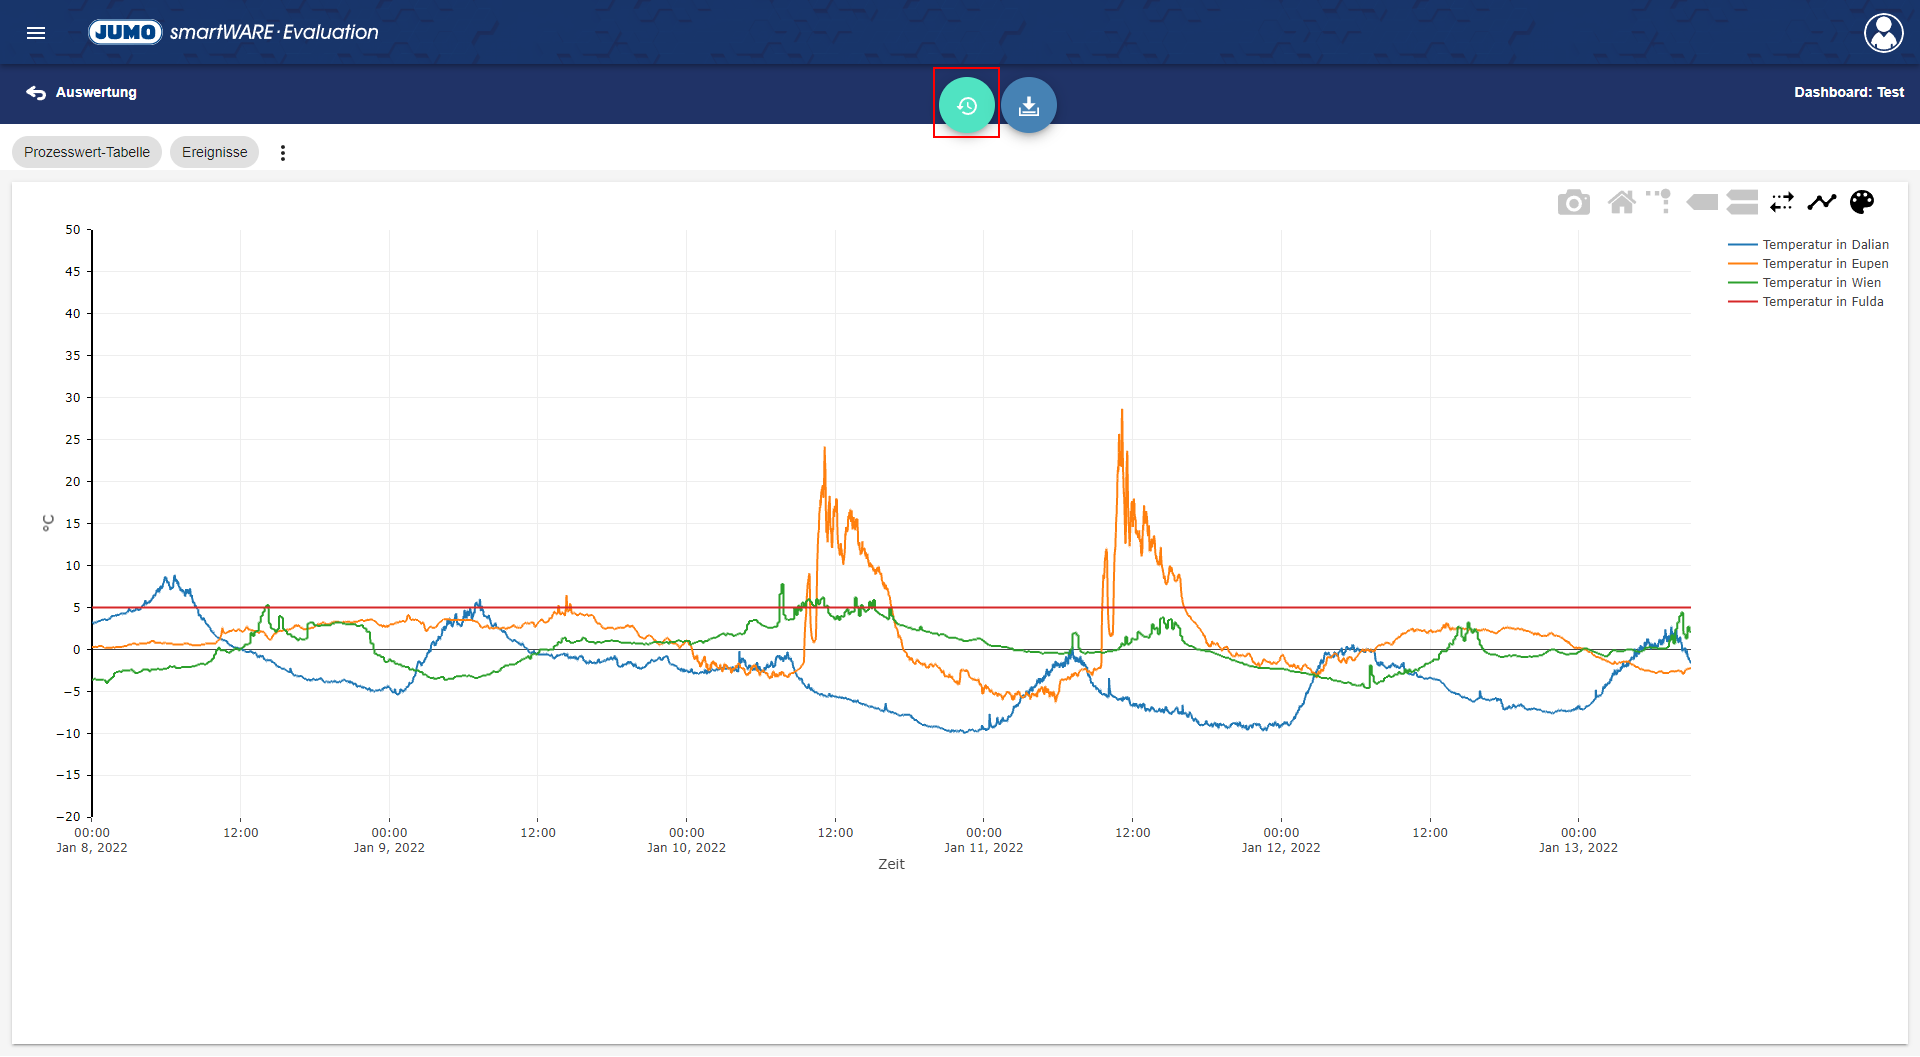Open the Prozesswert-Tabelle tab

coord(87,153)
